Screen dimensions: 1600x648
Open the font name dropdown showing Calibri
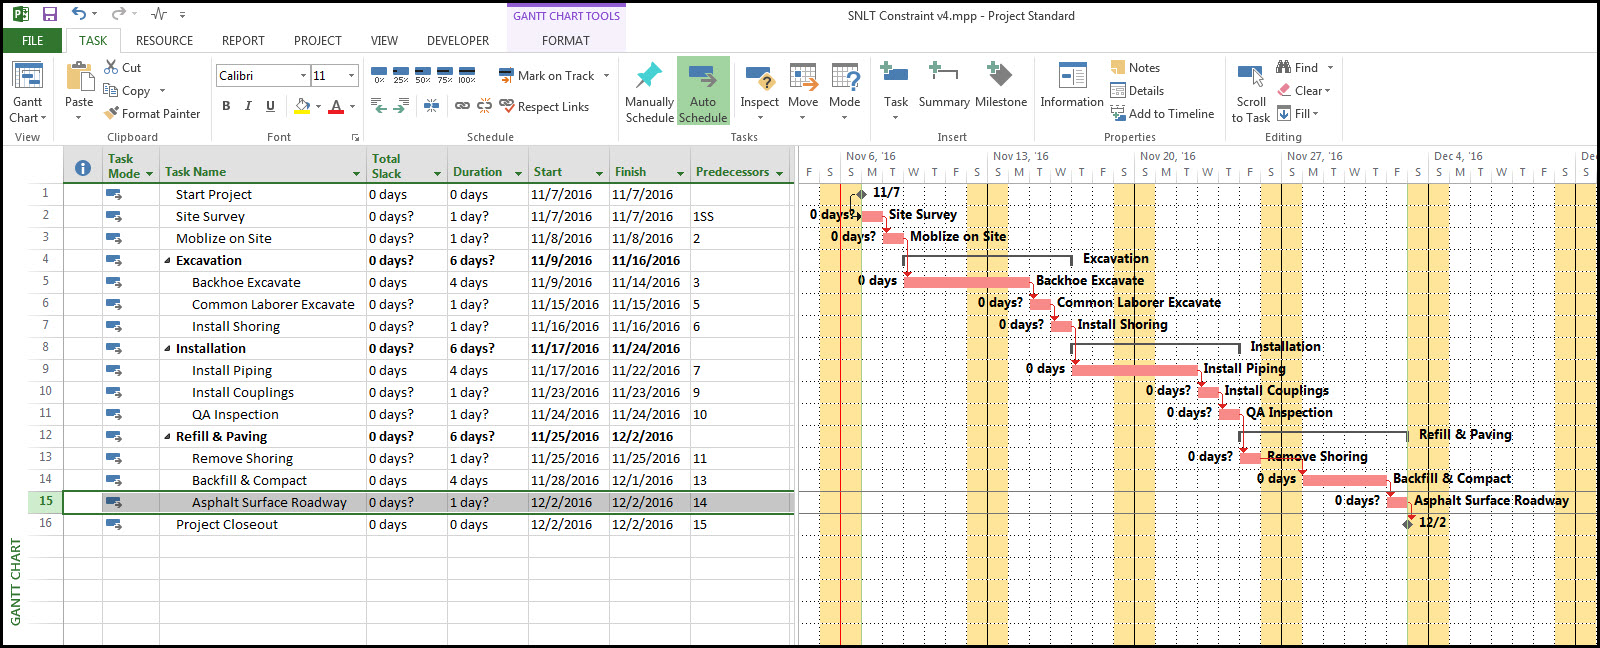click(303, 75)
